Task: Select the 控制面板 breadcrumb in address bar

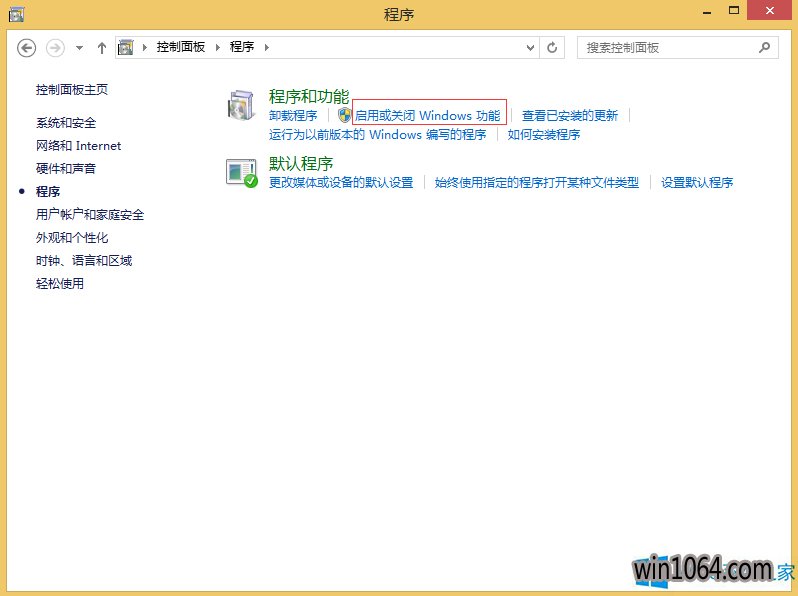Action: coord(181,47)
